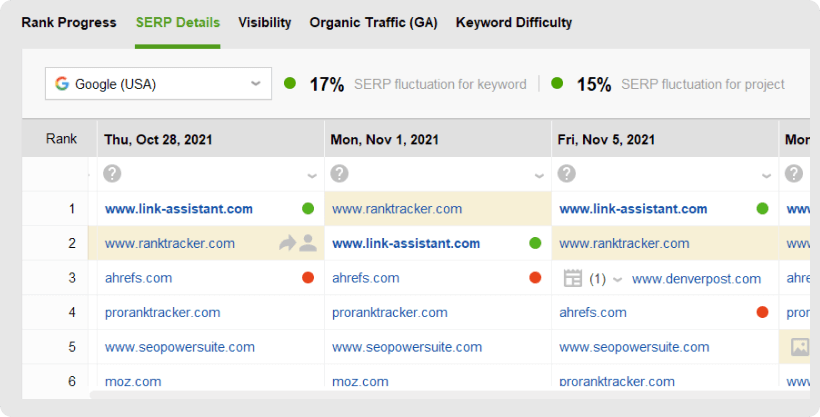Click green dot beside 17% SERP fluctuation
The width and height of the screenshot is (820, 417).
click(x=290, y=83)
